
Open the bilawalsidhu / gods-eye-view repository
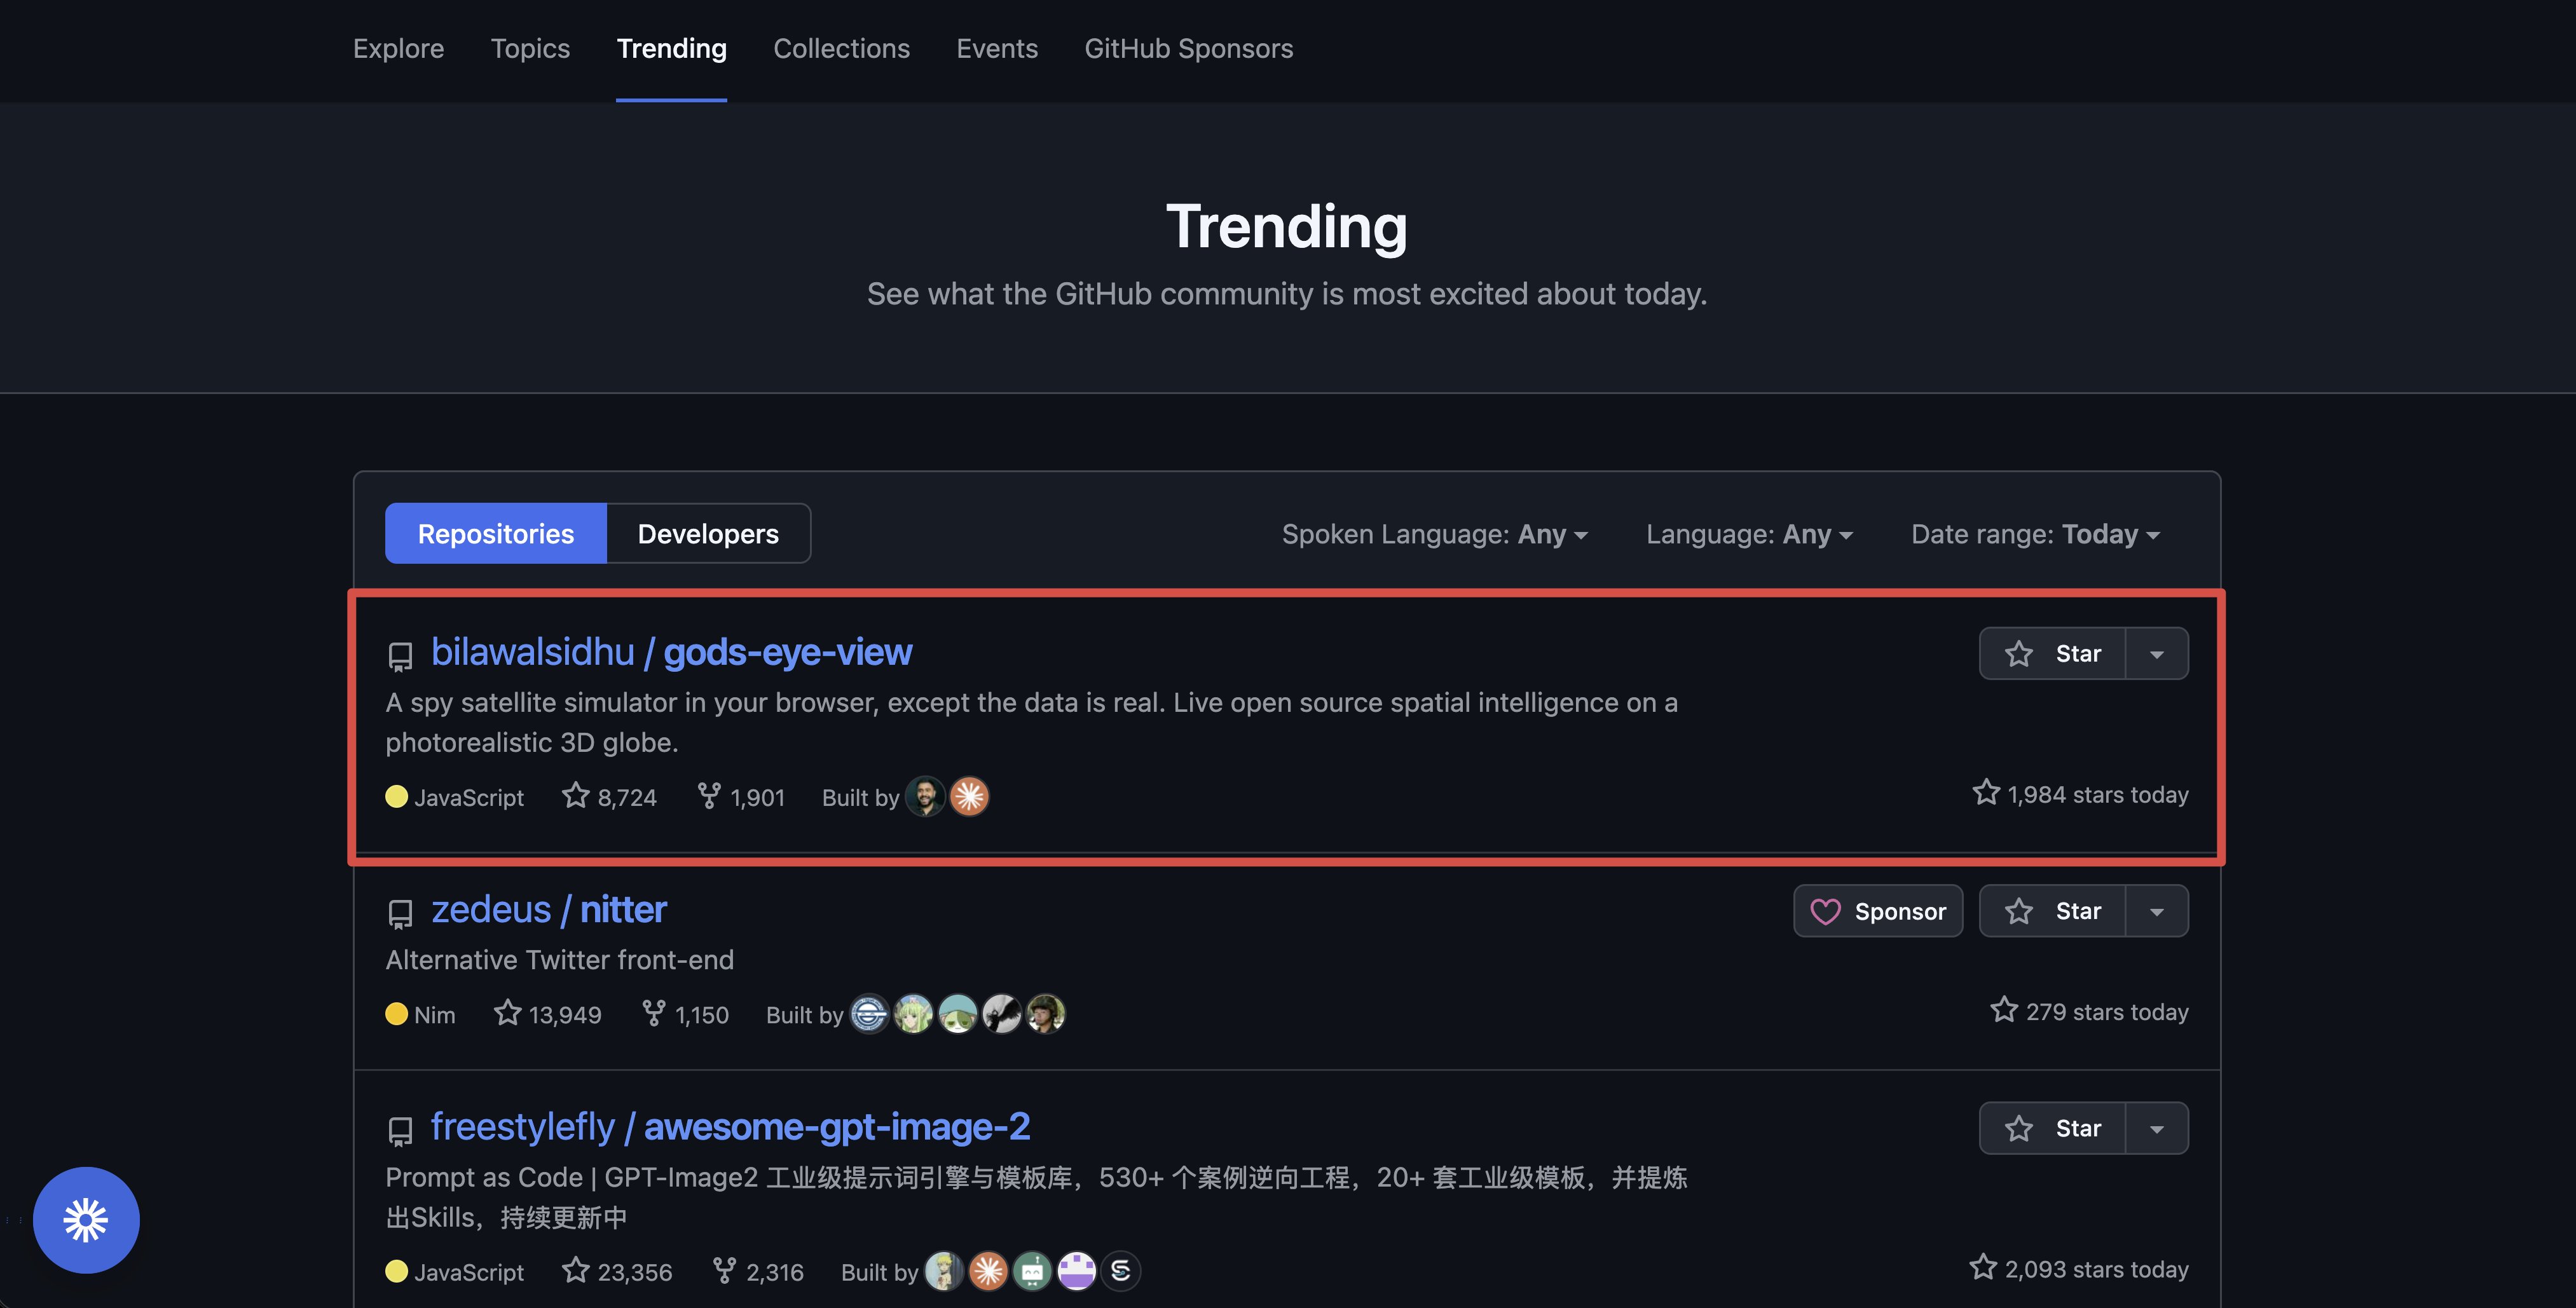coord(671,652)
